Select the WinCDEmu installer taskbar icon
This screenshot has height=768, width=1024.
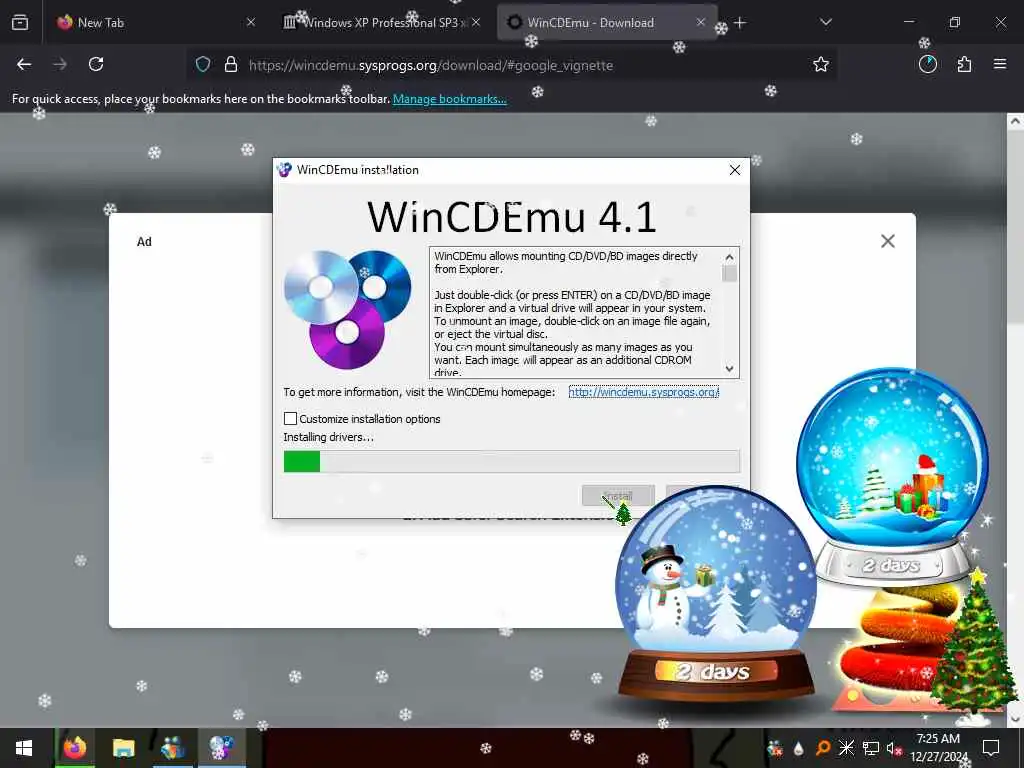coord(221,748)
